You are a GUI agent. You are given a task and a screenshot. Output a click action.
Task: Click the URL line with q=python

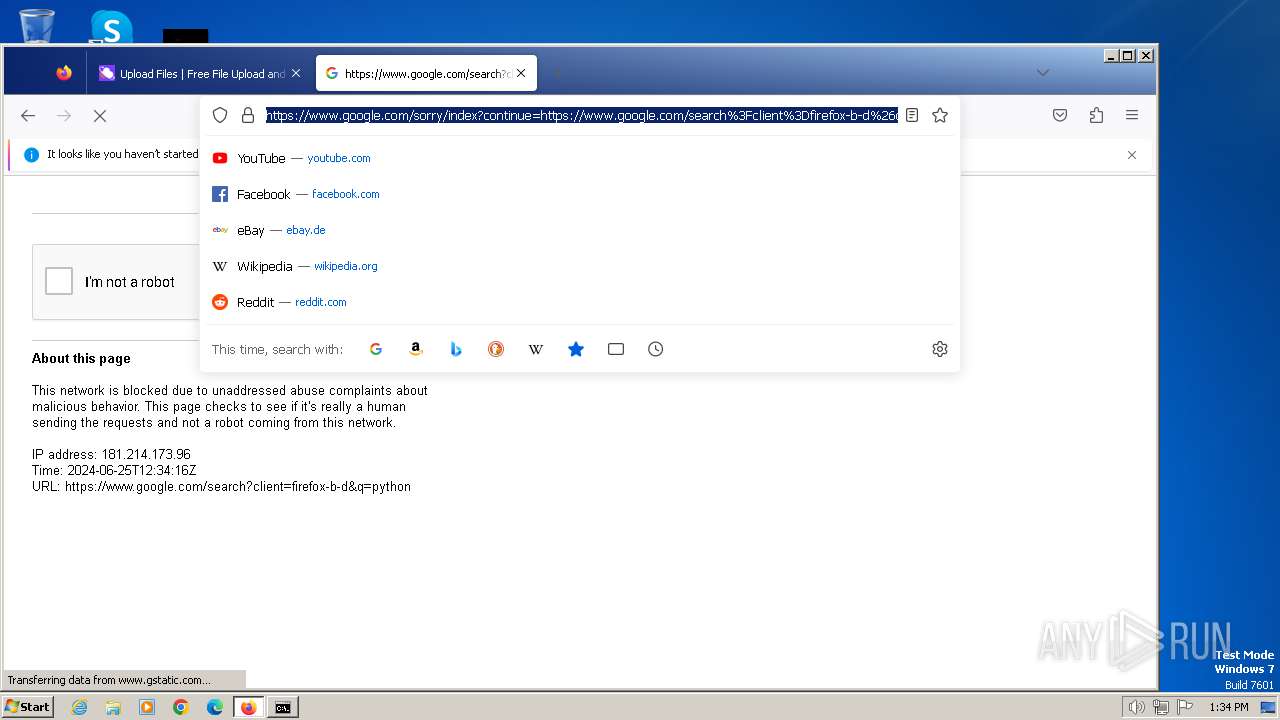click(221, 486)
